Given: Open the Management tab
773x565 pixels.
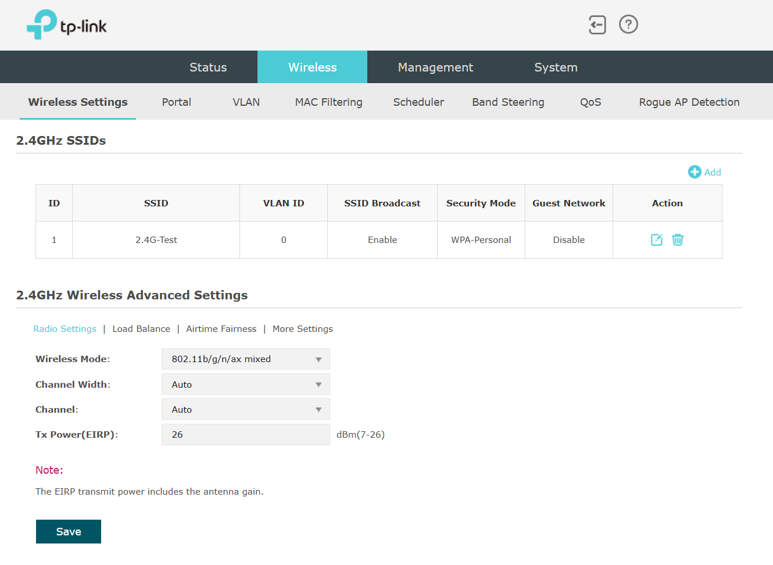Looking at the screenshot, I should [x=435, y=67].
